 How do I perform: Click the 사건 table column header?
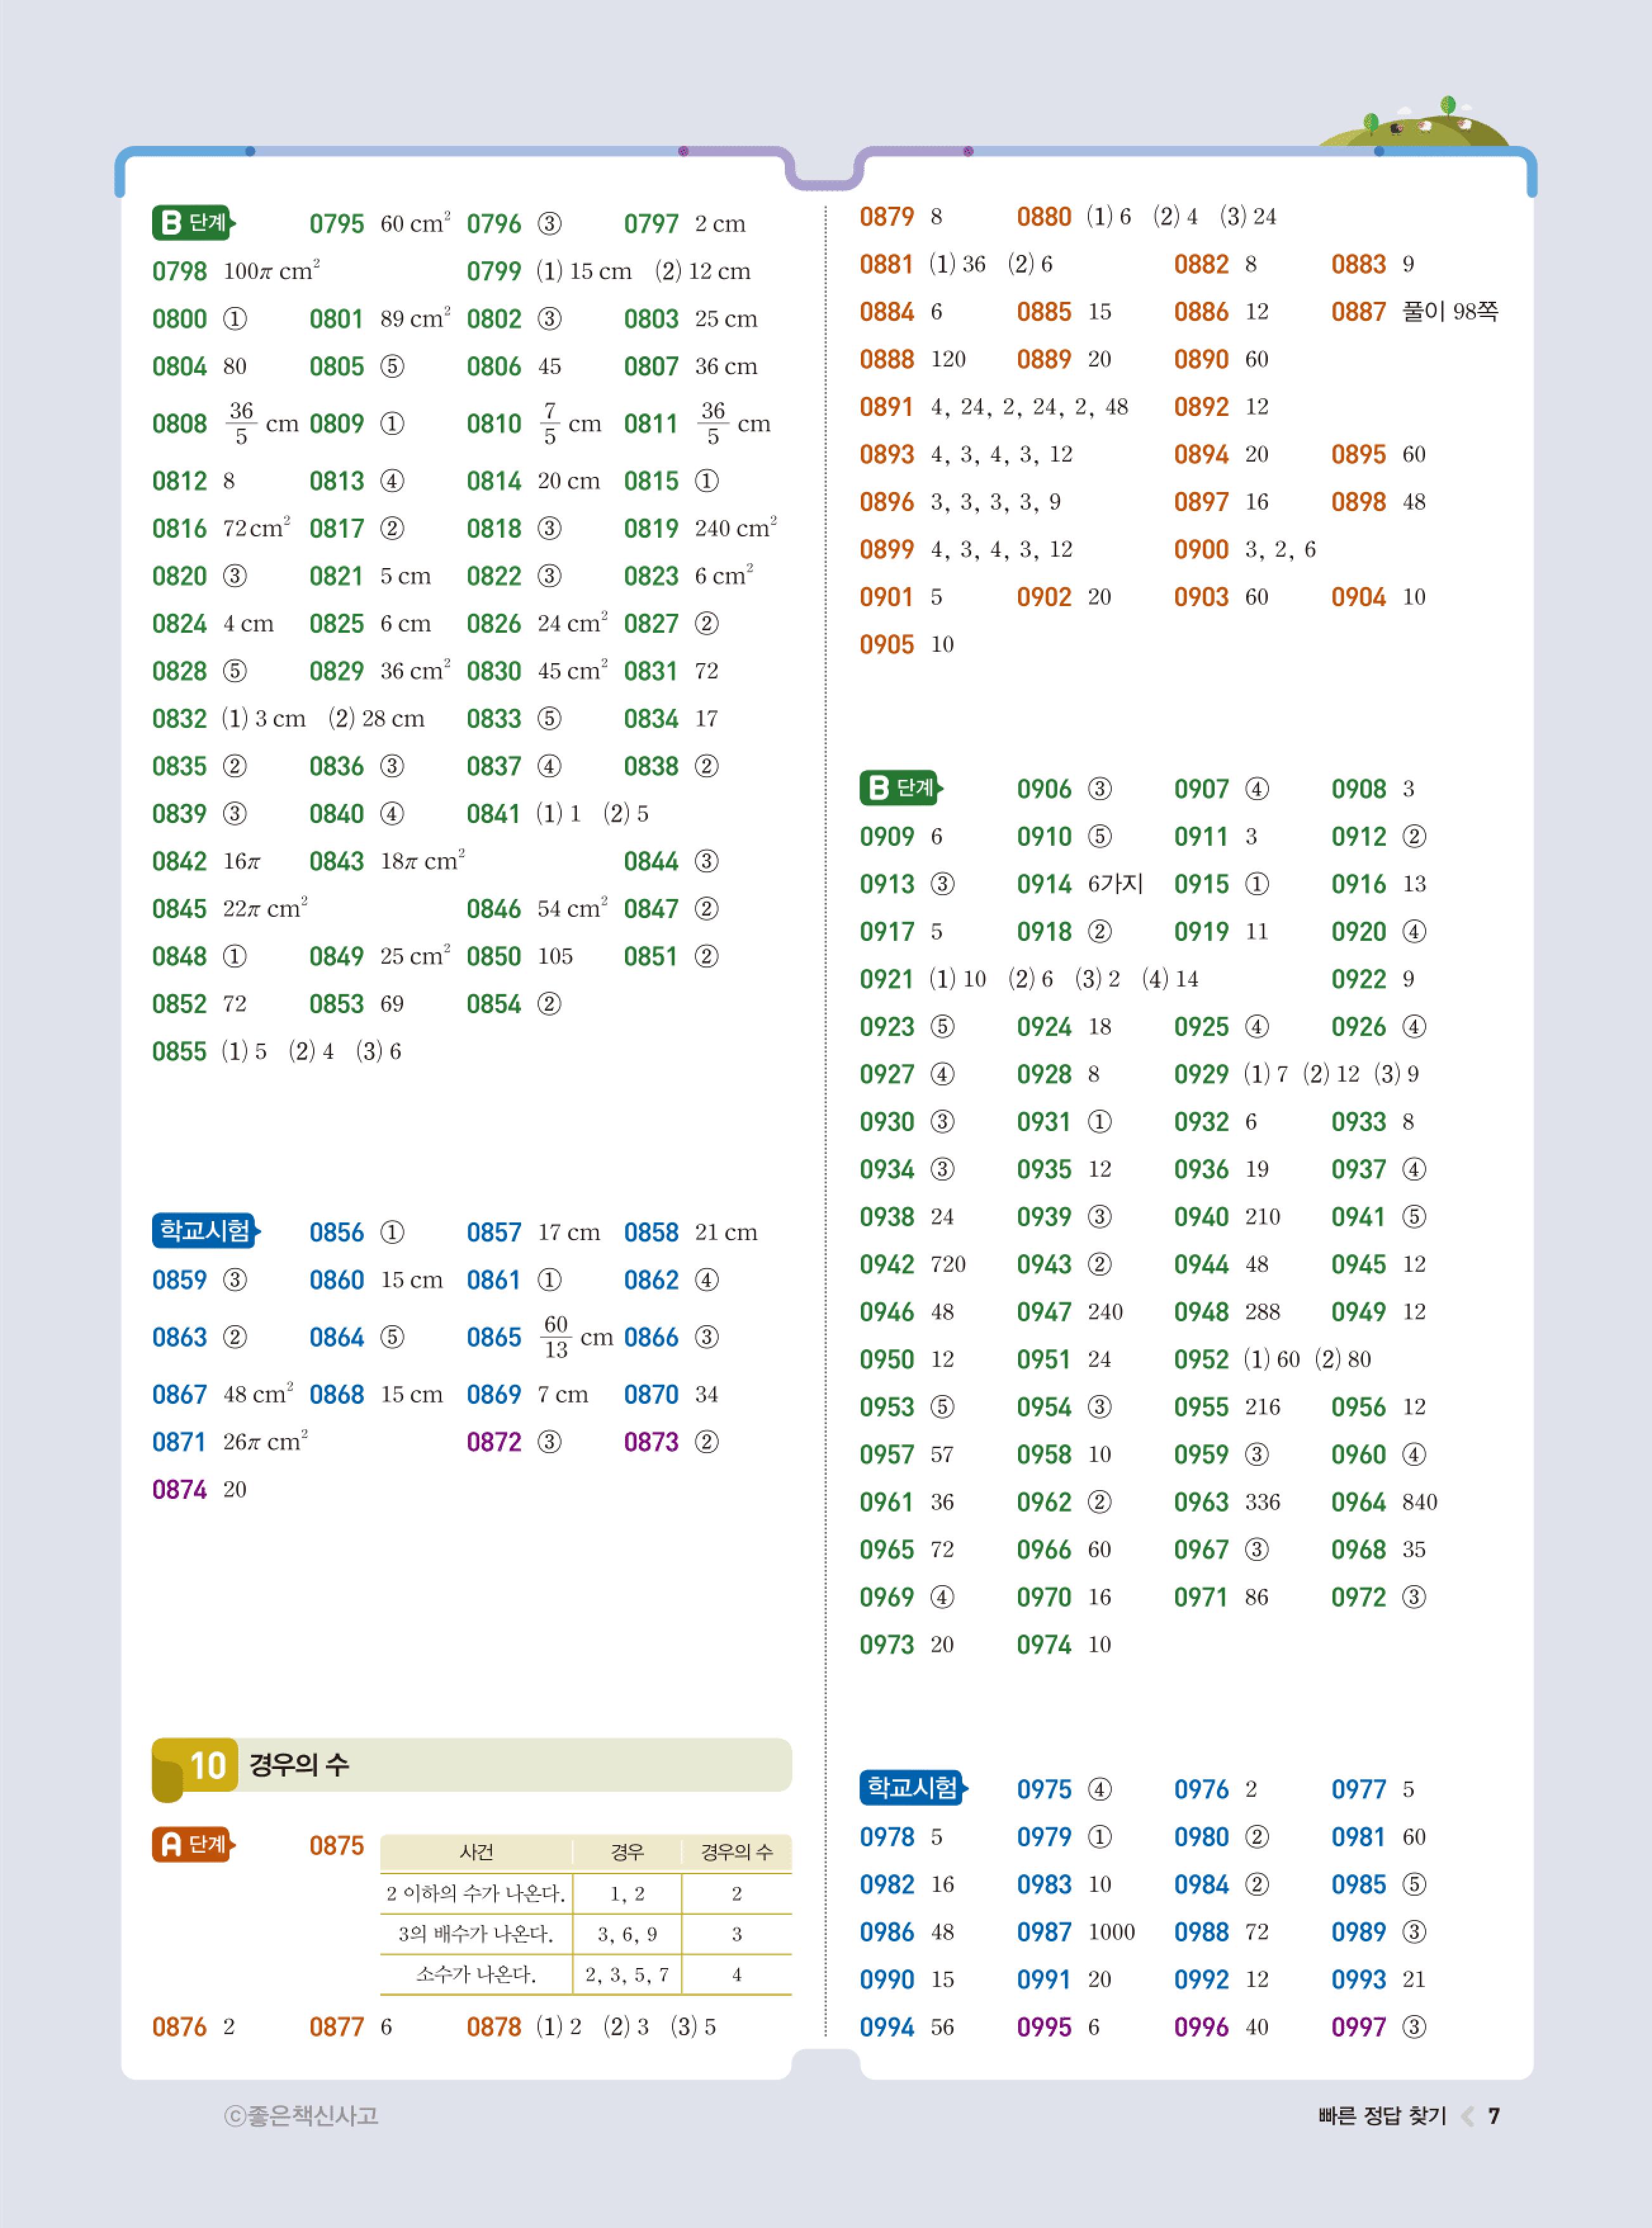(x=476, y=1852)
